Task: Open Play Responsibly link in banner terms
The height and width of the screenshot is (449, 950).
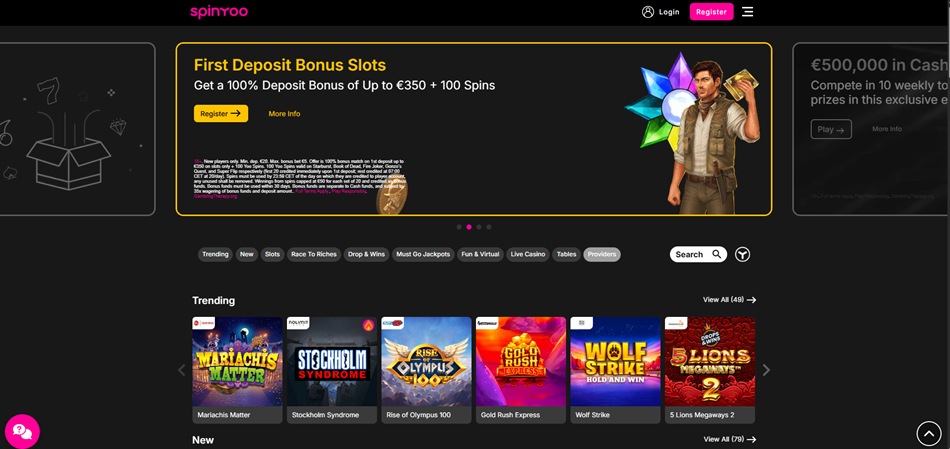Action: coord(349,191)
